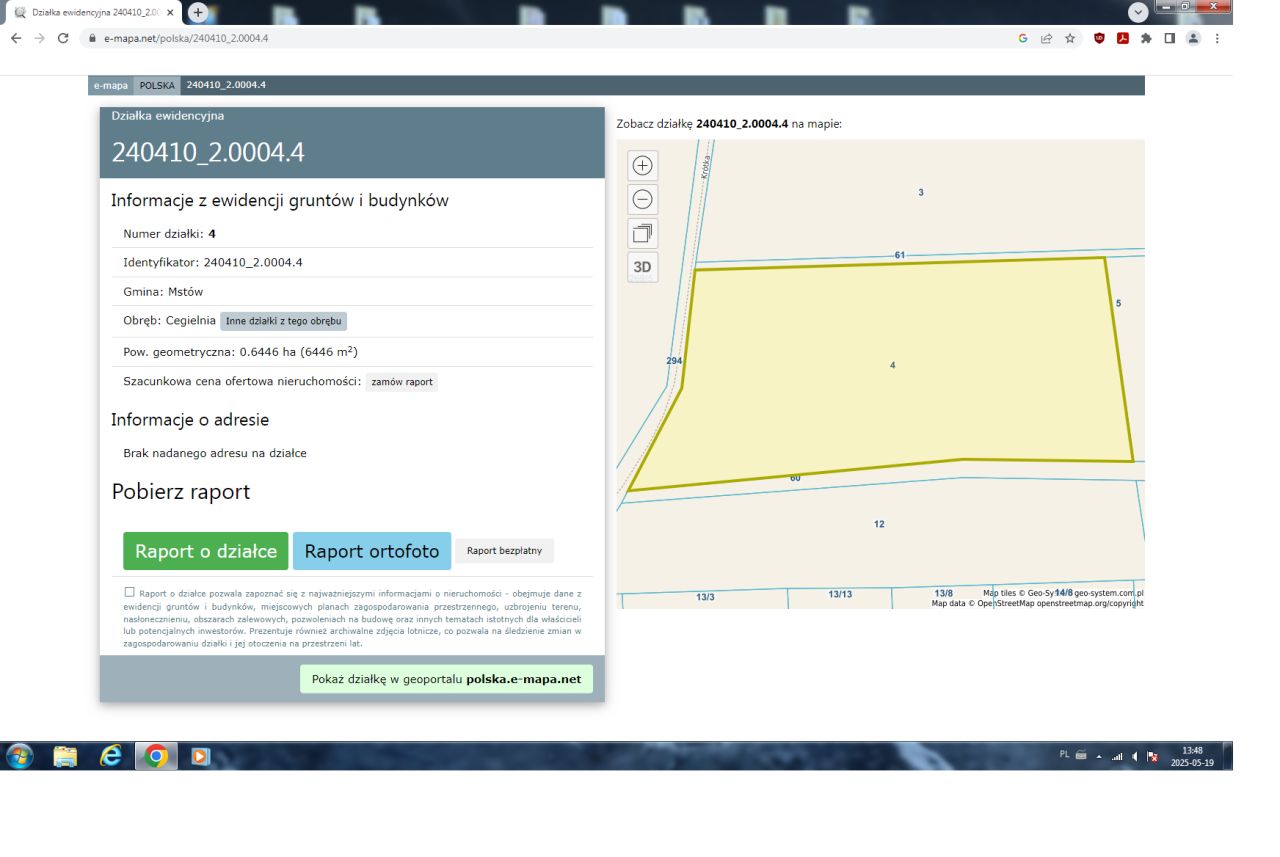
Task: Go to e-mapa breadcrumb home
Action: pos(111,85)
